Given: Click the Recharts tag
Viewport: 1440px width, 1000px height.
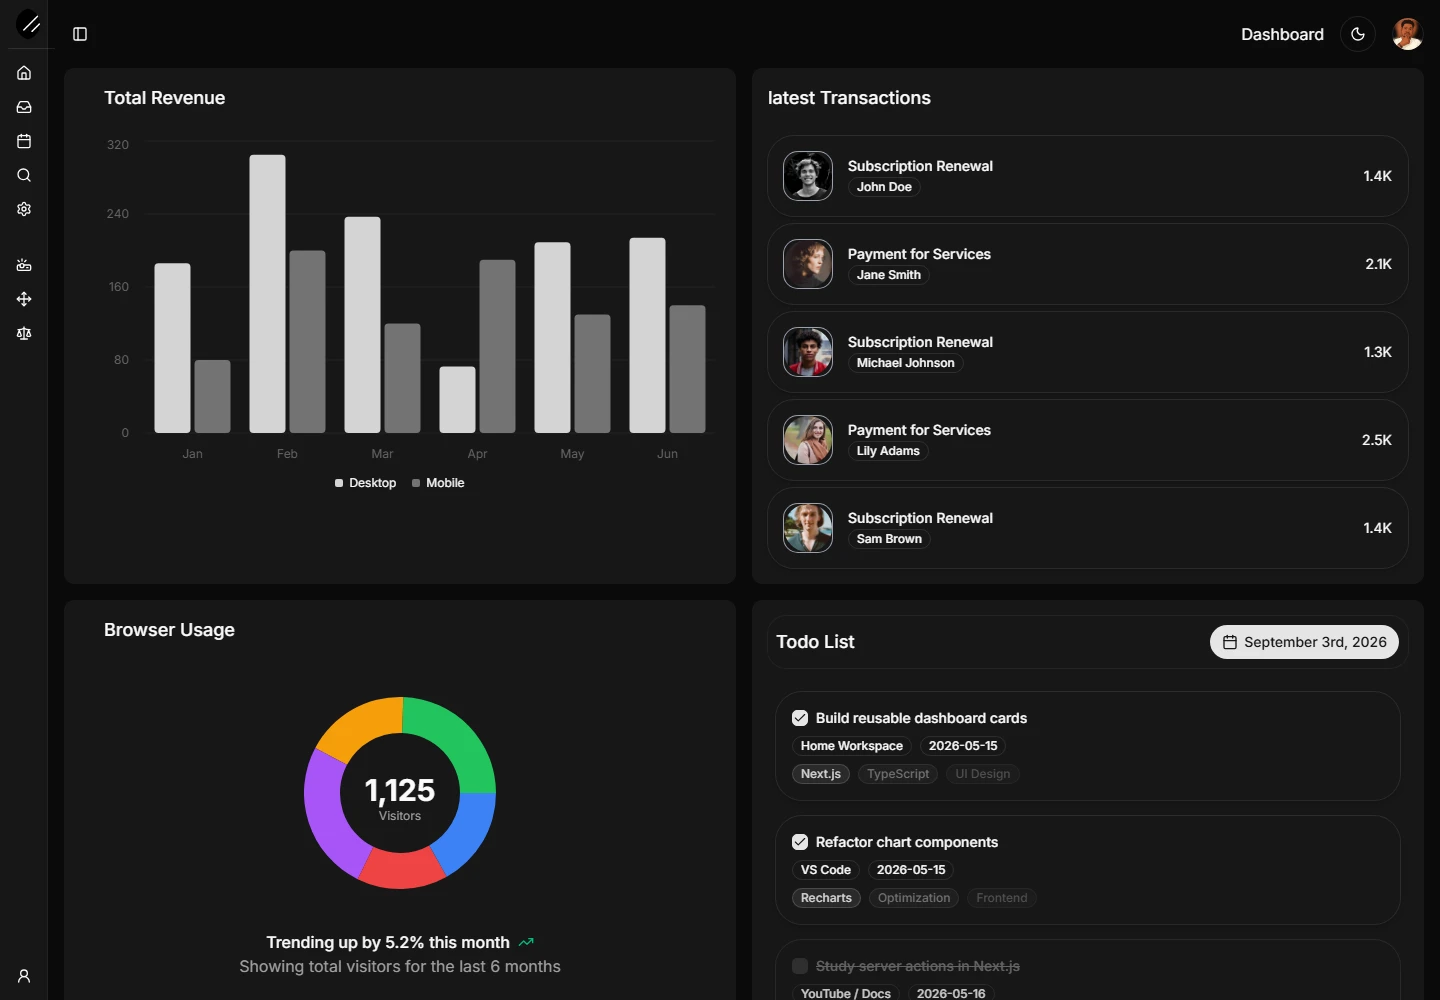Looking at the screenshot, I should tap(826, 898).
